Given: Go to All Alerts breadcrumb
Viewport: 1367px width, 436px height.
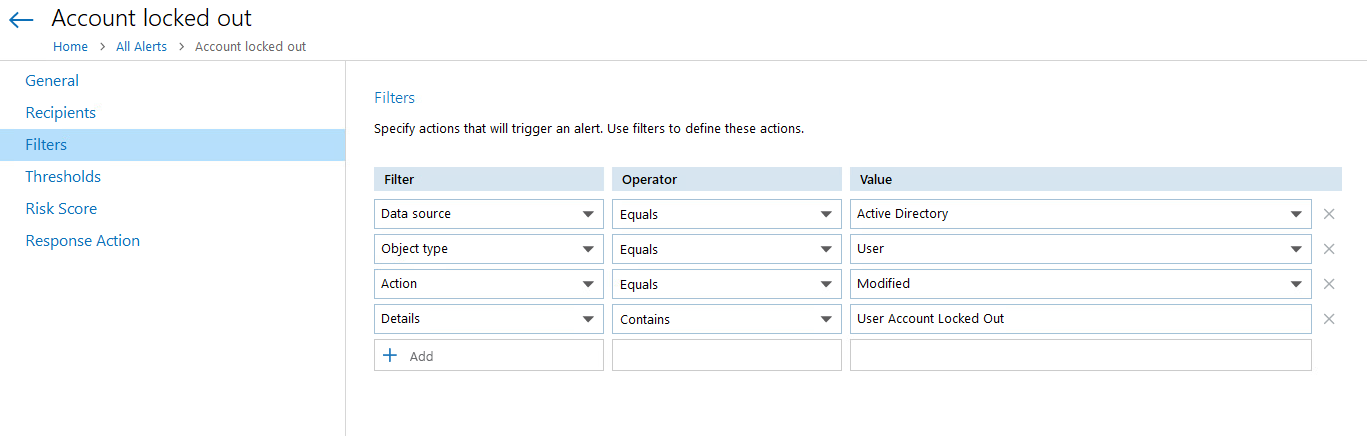Looking at the screenshot, I should click(141, 47).
